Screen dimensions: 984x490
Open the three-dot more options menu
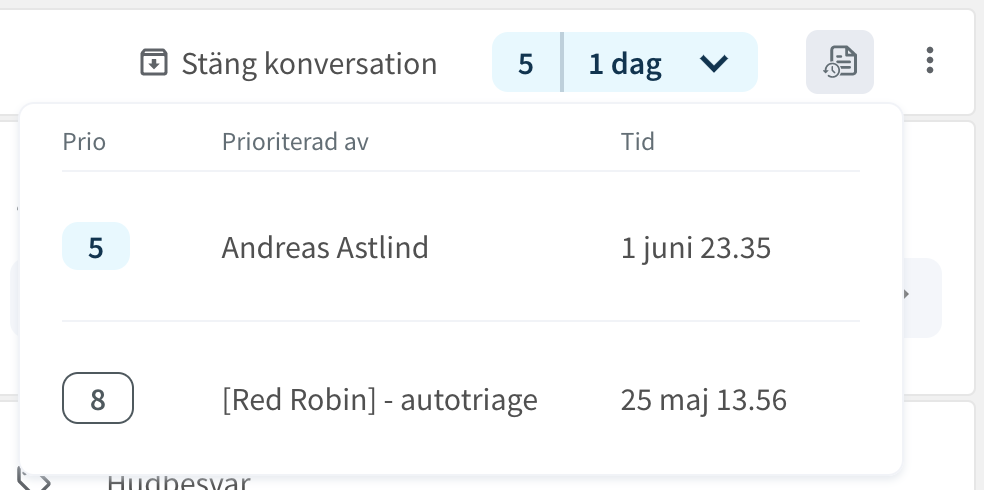click(930, 61)
